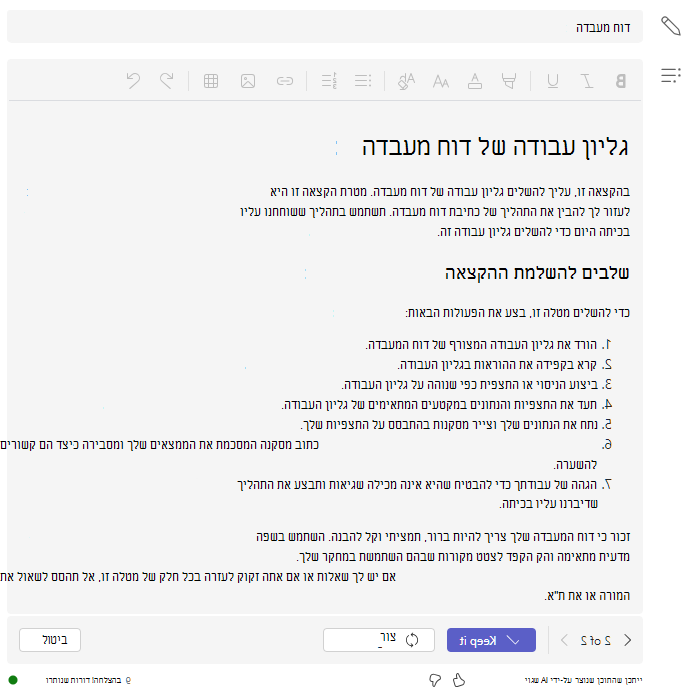Click the title field דוח מעבדה
Screen dimensions: 687x695
click(x=325, y=27)
